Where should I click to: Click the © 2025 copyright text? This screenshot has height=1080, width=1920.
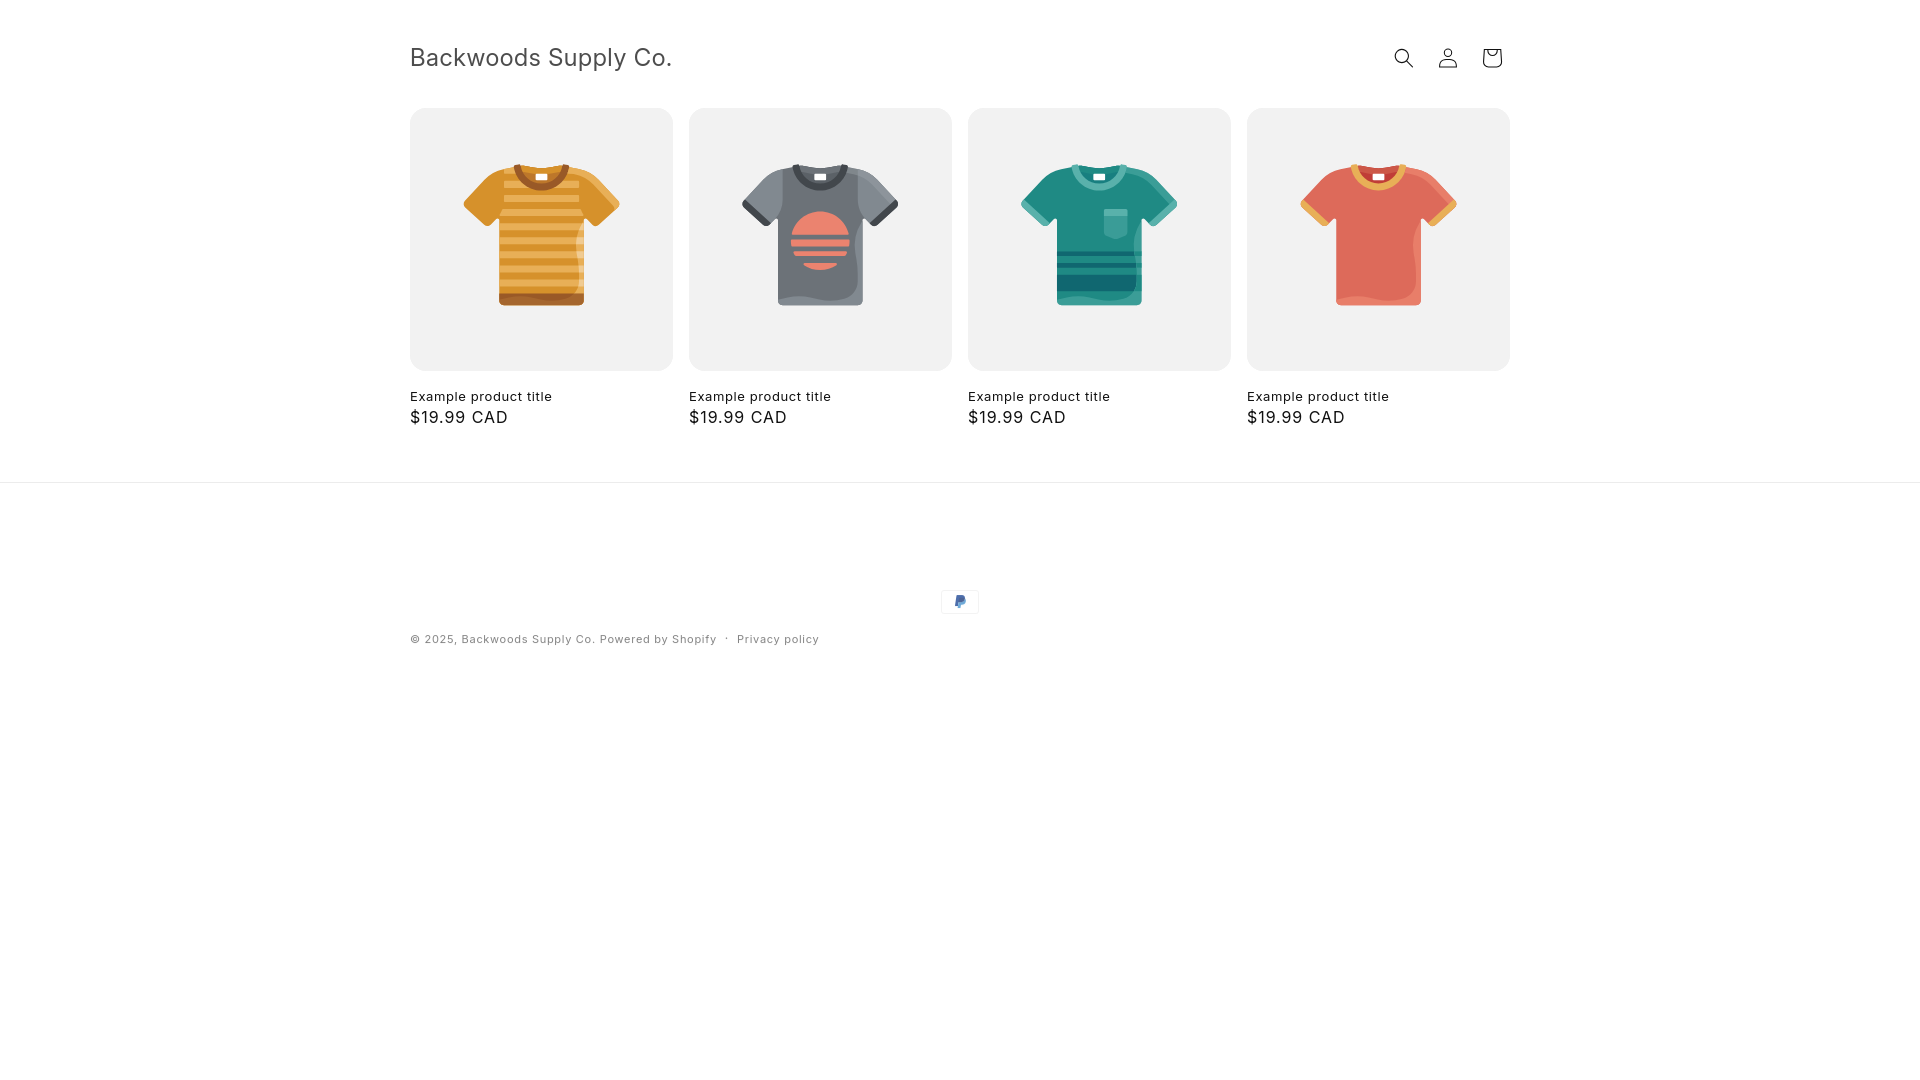click(433, 639)
